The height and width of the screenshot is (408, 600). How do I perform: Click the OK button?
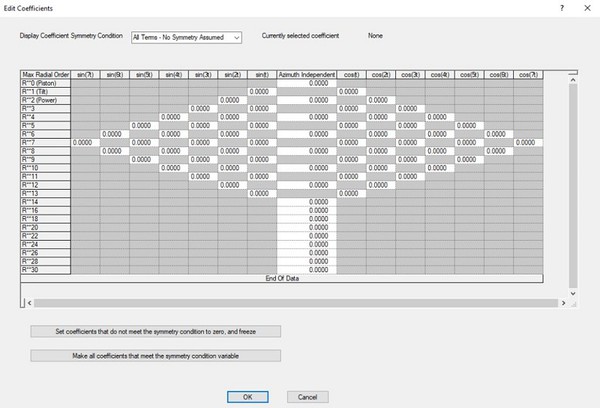(x=247, y=397)
